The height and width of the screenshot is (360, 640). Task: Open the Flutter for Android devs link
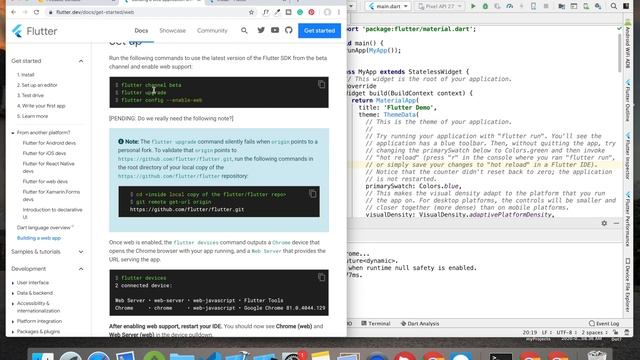[x=49, y=143]
